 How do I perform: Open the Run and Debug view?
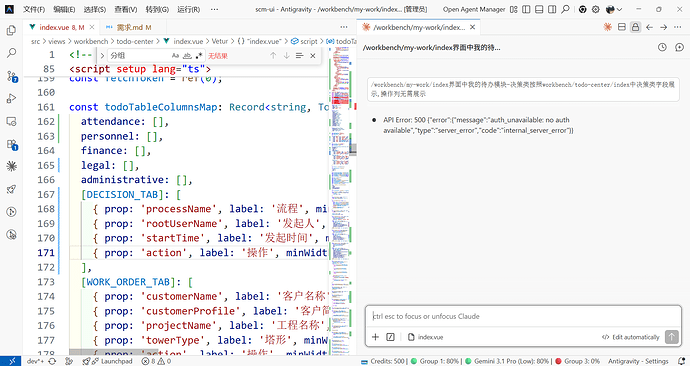pyautogui.click(x=11, y=99)
